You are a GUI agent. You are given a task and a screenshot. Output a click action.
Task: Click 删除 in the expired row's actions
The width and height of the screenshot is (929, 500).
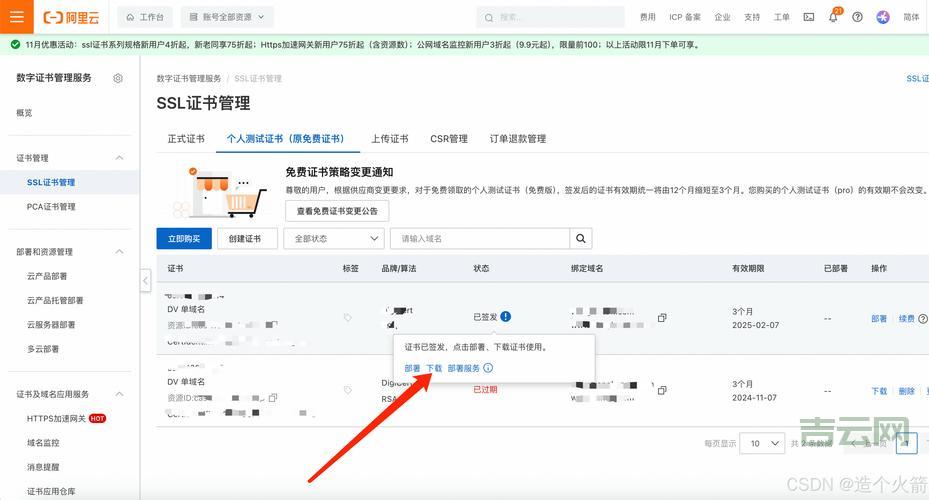pyautogui.click(x=906, y=391)
